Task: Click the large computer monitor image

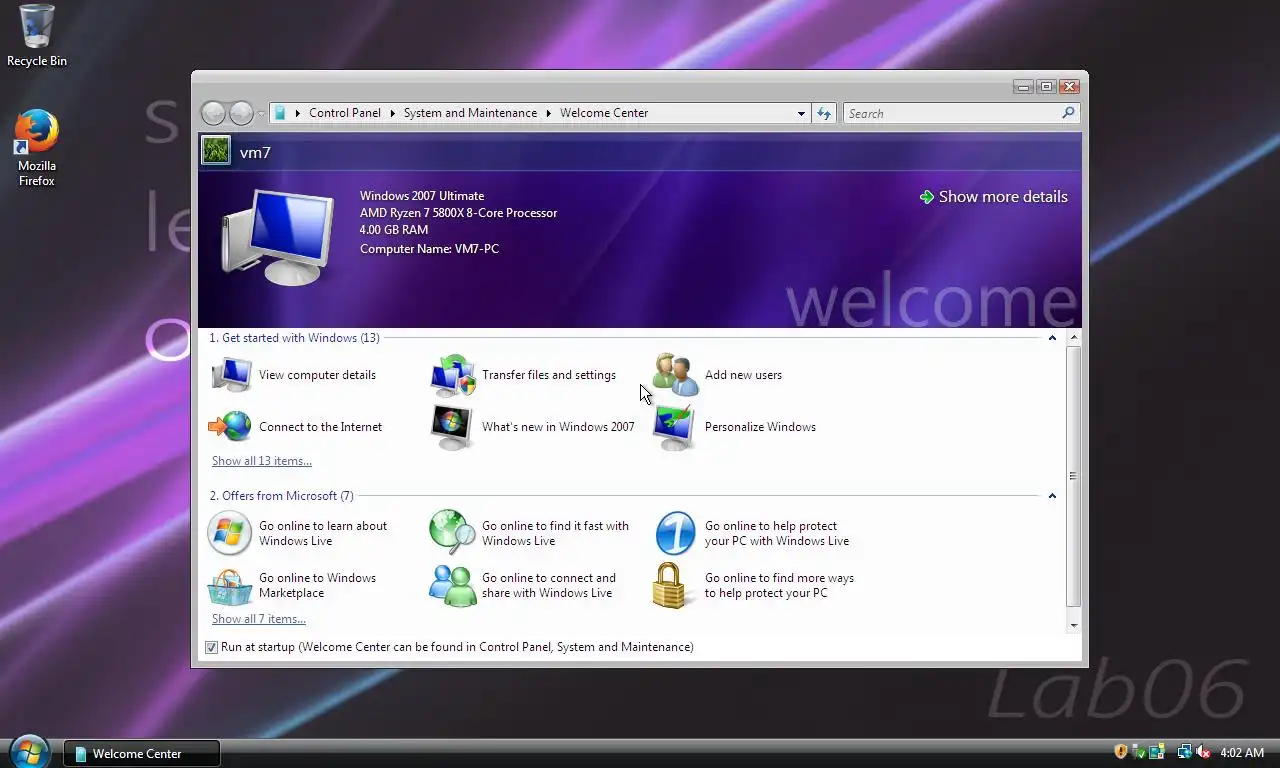Action: [x=278, y=238]
